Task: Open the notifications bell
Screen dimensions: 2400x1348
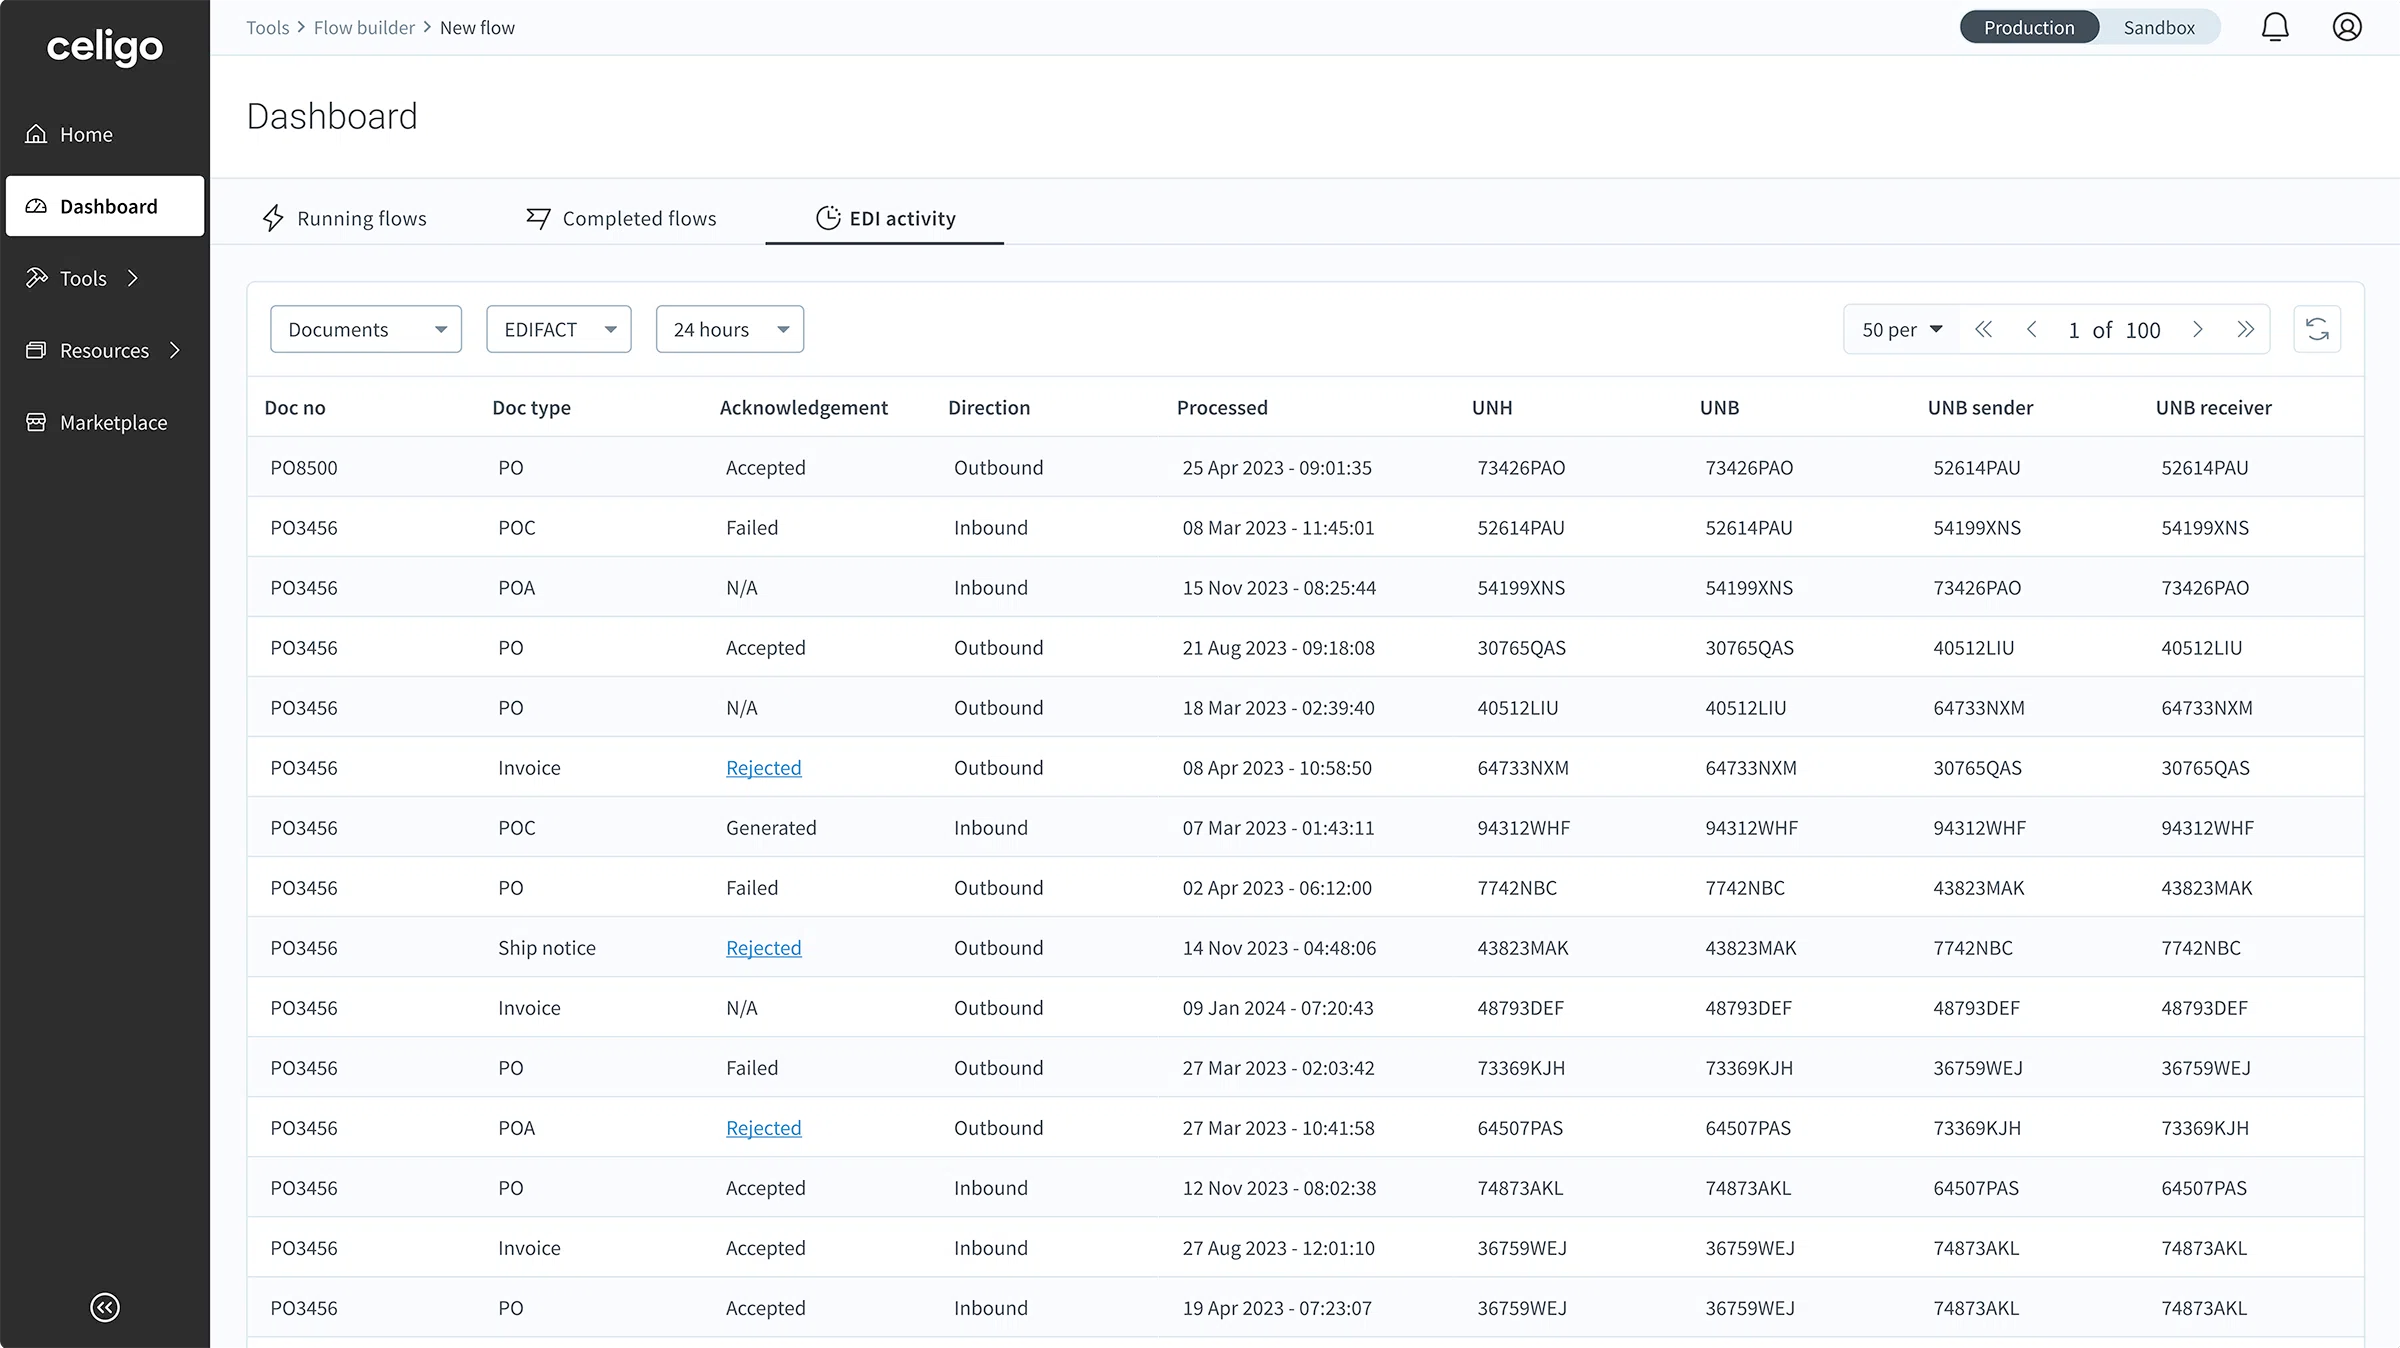Action: (2275, 27)
